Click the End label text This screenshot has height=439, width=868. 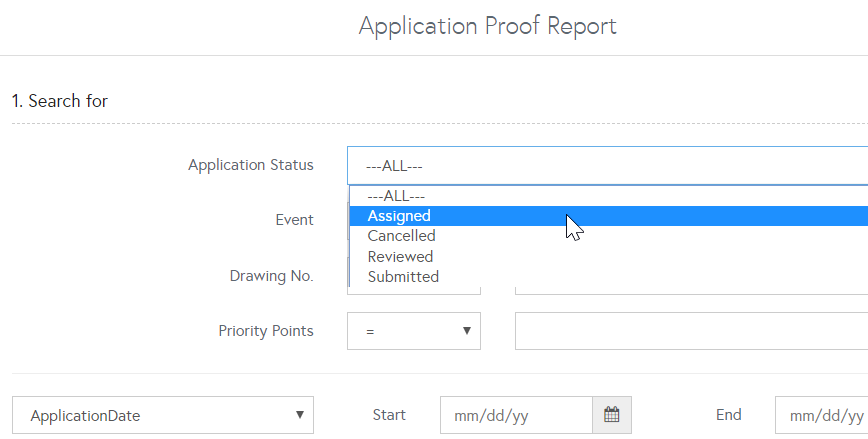[x=728, y=415]
